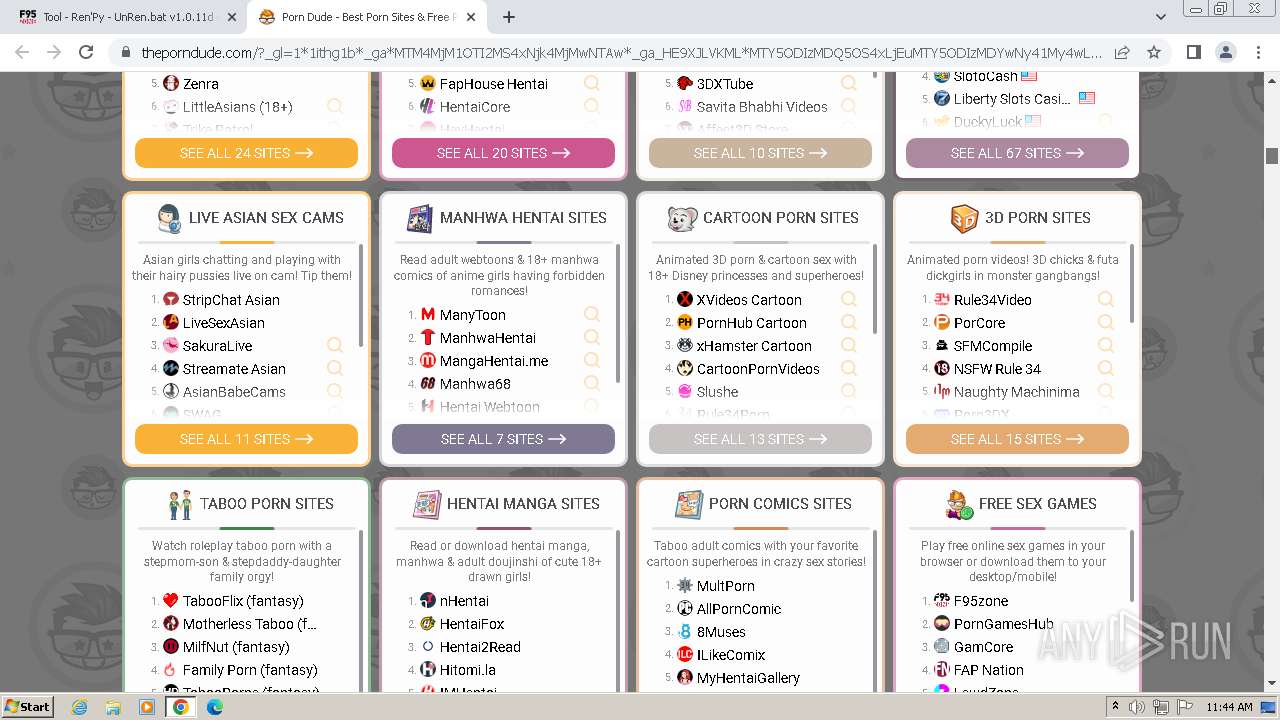Open the F95zone link
The height and width of the screenshot is (720, 1280).
(x=980, y=601)
